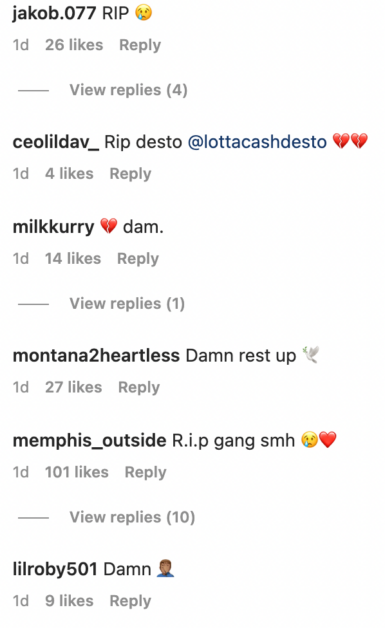
Task: Reply to jakob.077's RIP comment
Action: [x=140, y=45]
